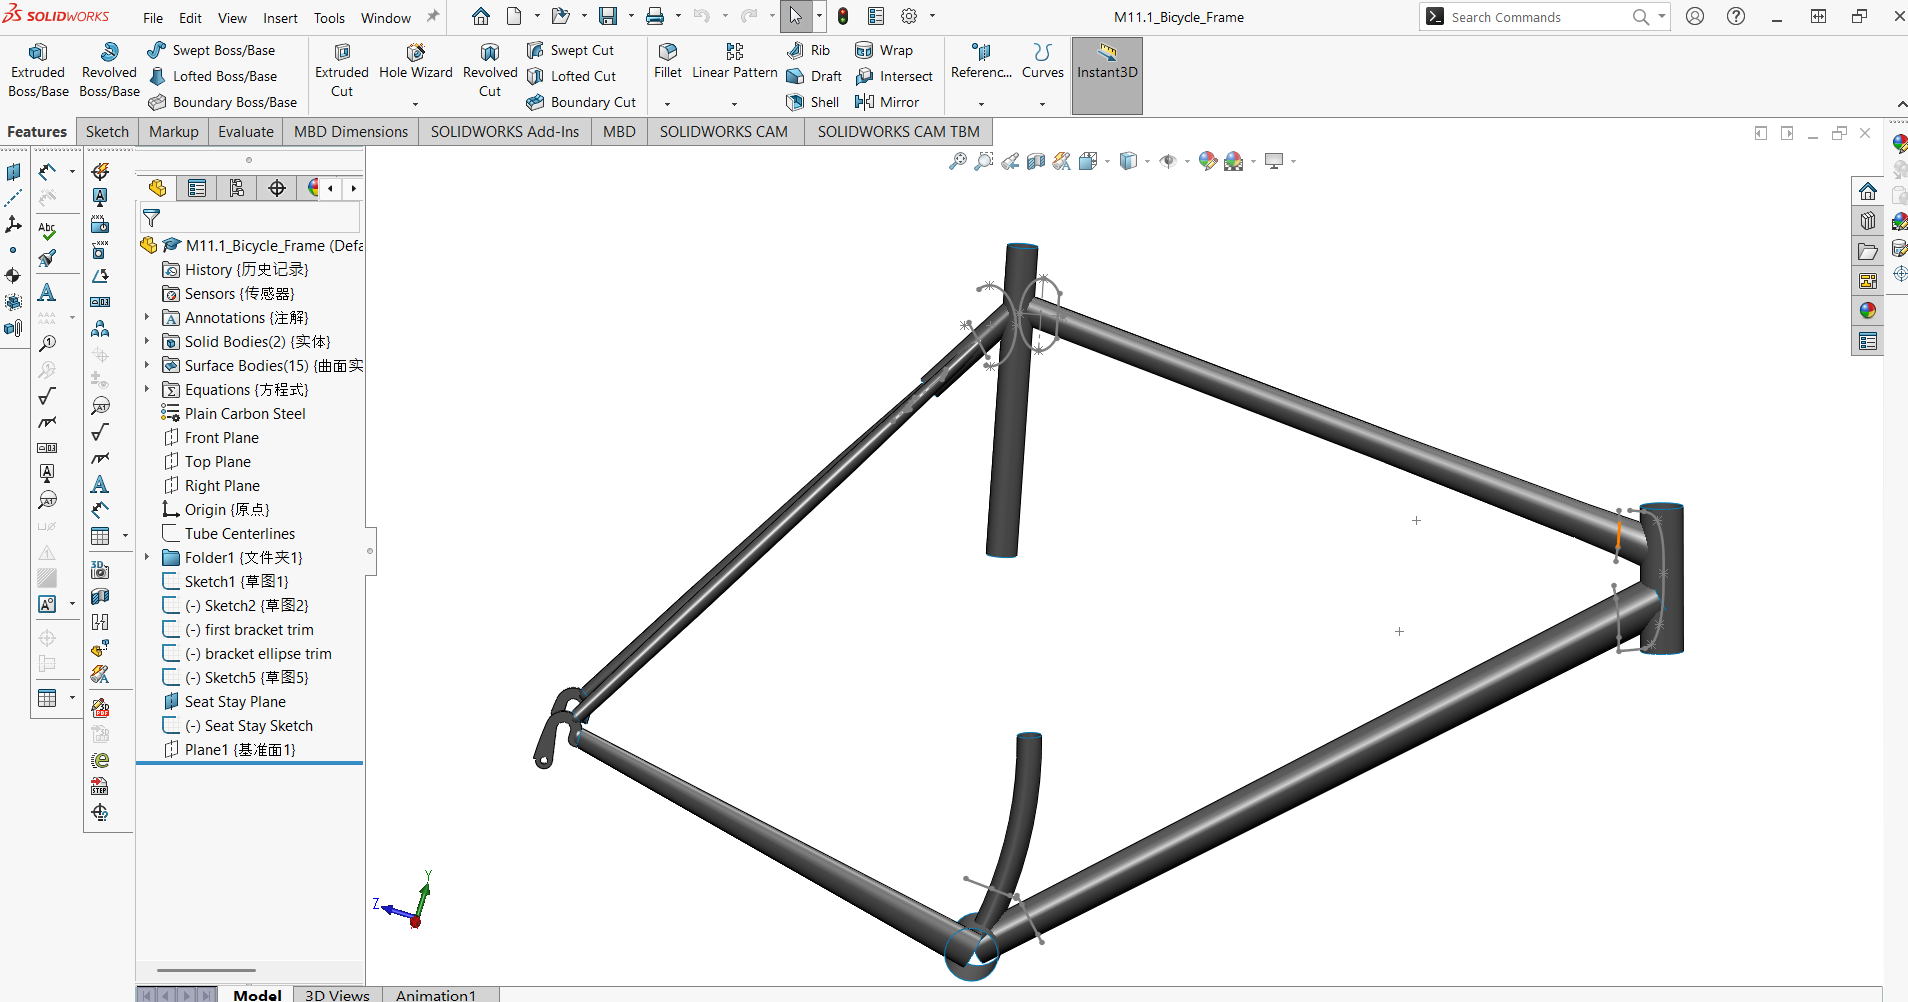Open the DimXpertManager tab icon
Image resolution: width=1908 pixels, height=1002 pixels.
277,188
